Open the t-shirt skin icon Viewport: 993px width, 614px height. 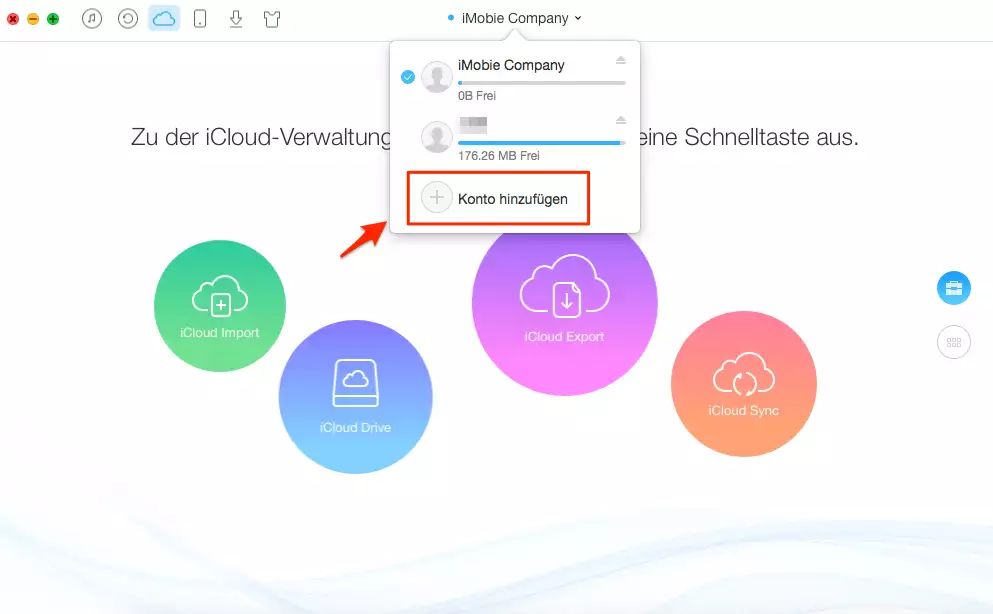(x=272, y=18)
